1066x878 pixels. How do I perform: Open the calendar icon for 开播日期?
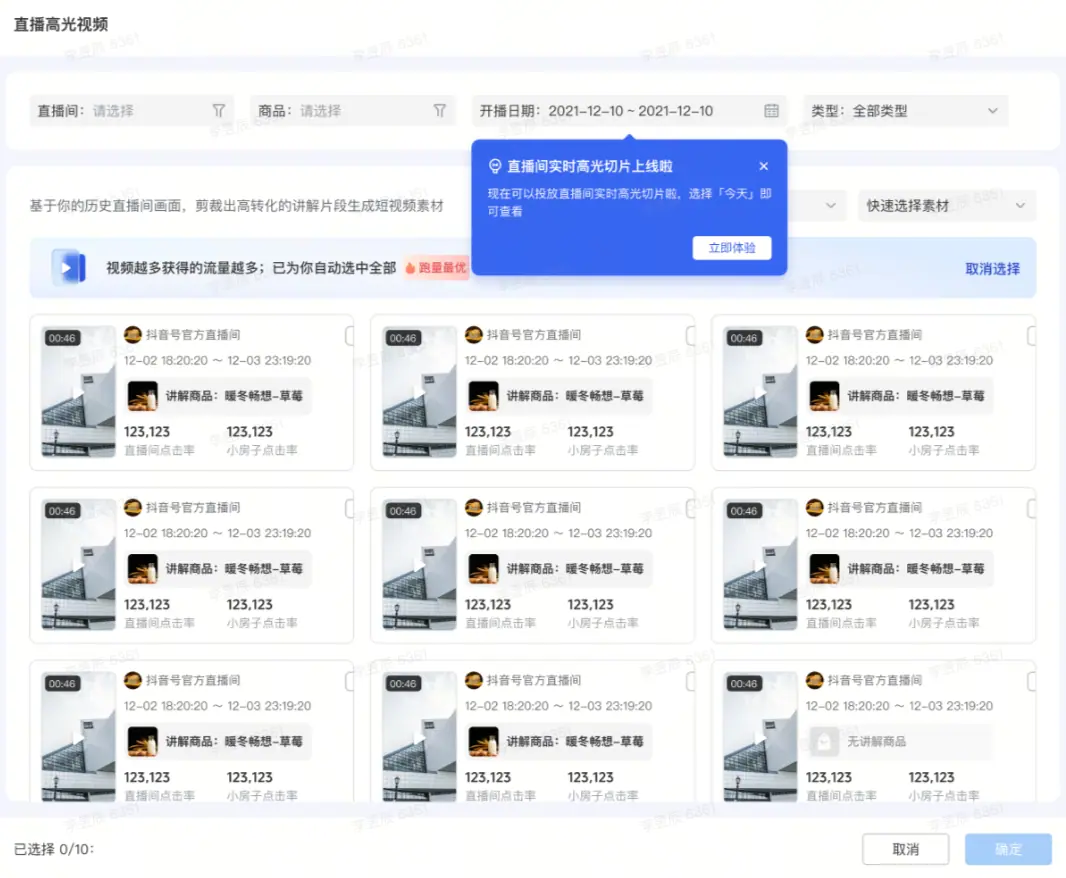tap(771, 110)
